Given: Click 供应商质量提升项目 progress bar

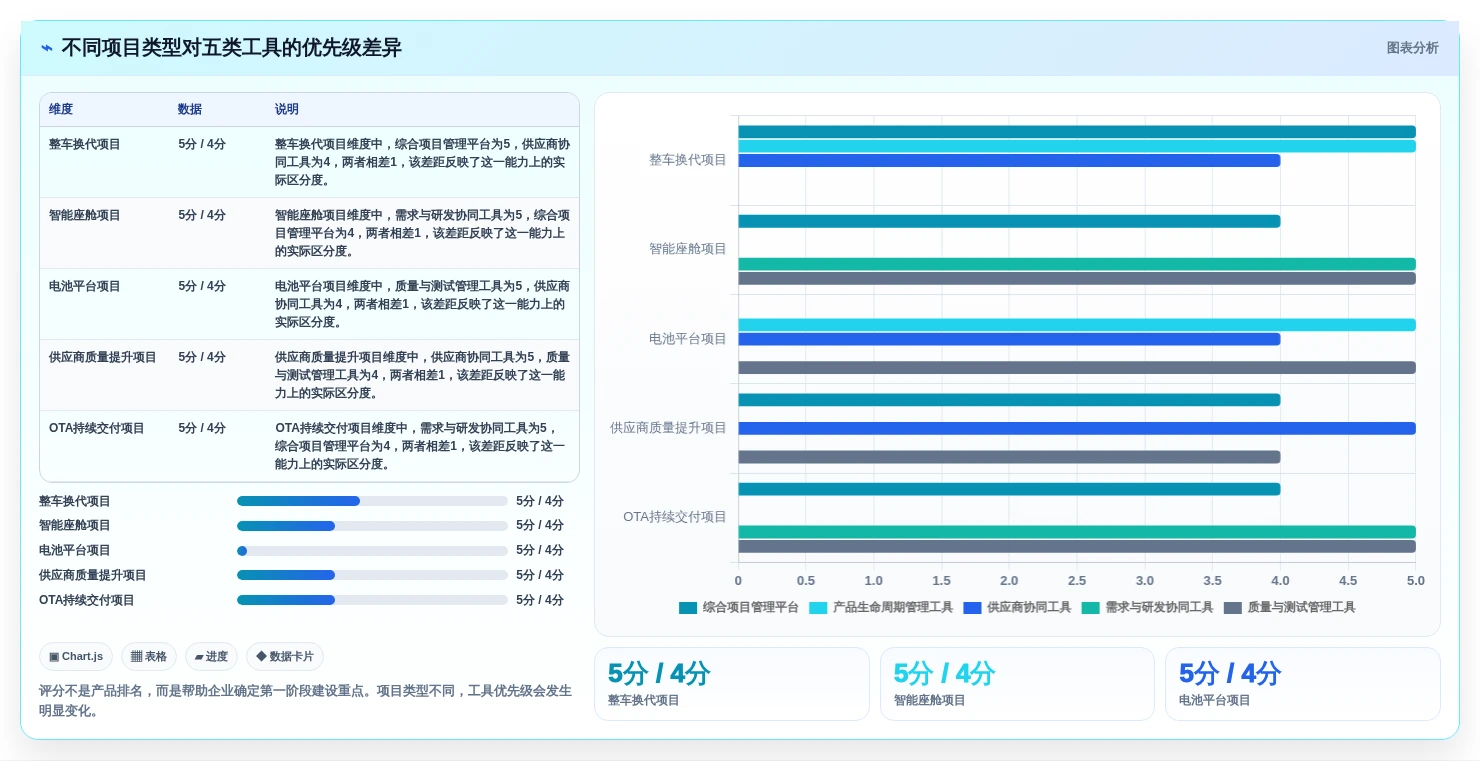Looking at the screenshot, I should (x=372, y=575).
